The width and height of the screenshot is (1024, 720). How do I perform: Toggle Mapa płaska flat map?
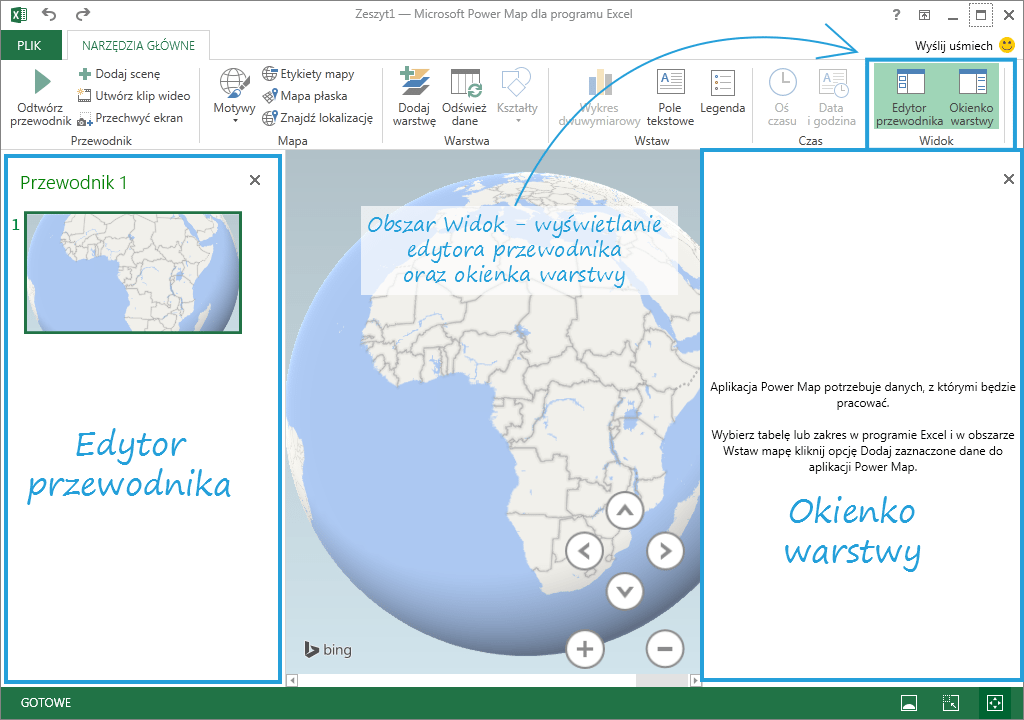click(x=305, y=96)
